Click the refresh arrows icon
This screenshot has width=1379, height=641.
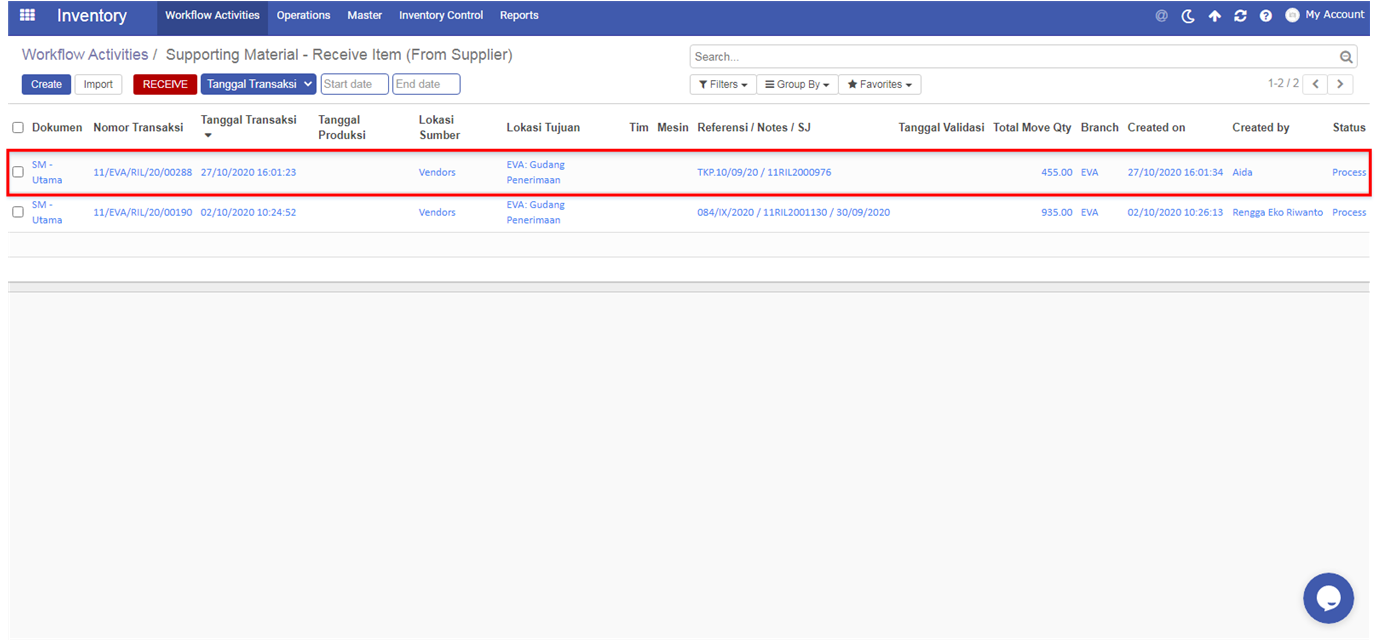[x=1240, y=16]
